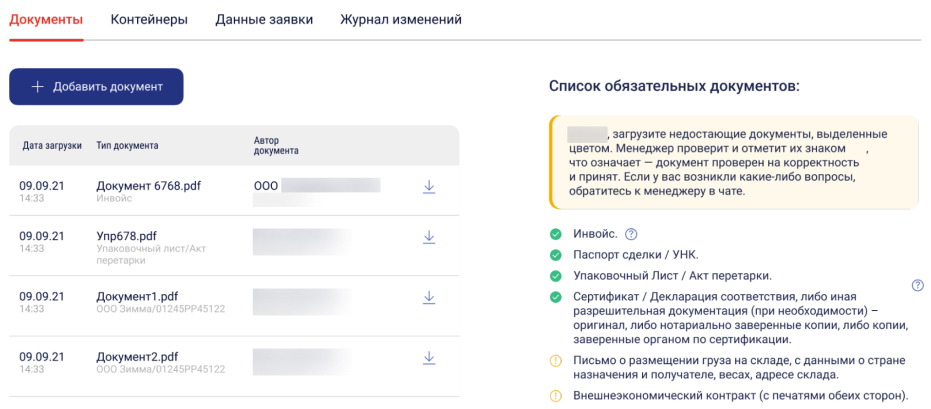Download Документ 6768.pdf via arrow icon

[429, 187]
